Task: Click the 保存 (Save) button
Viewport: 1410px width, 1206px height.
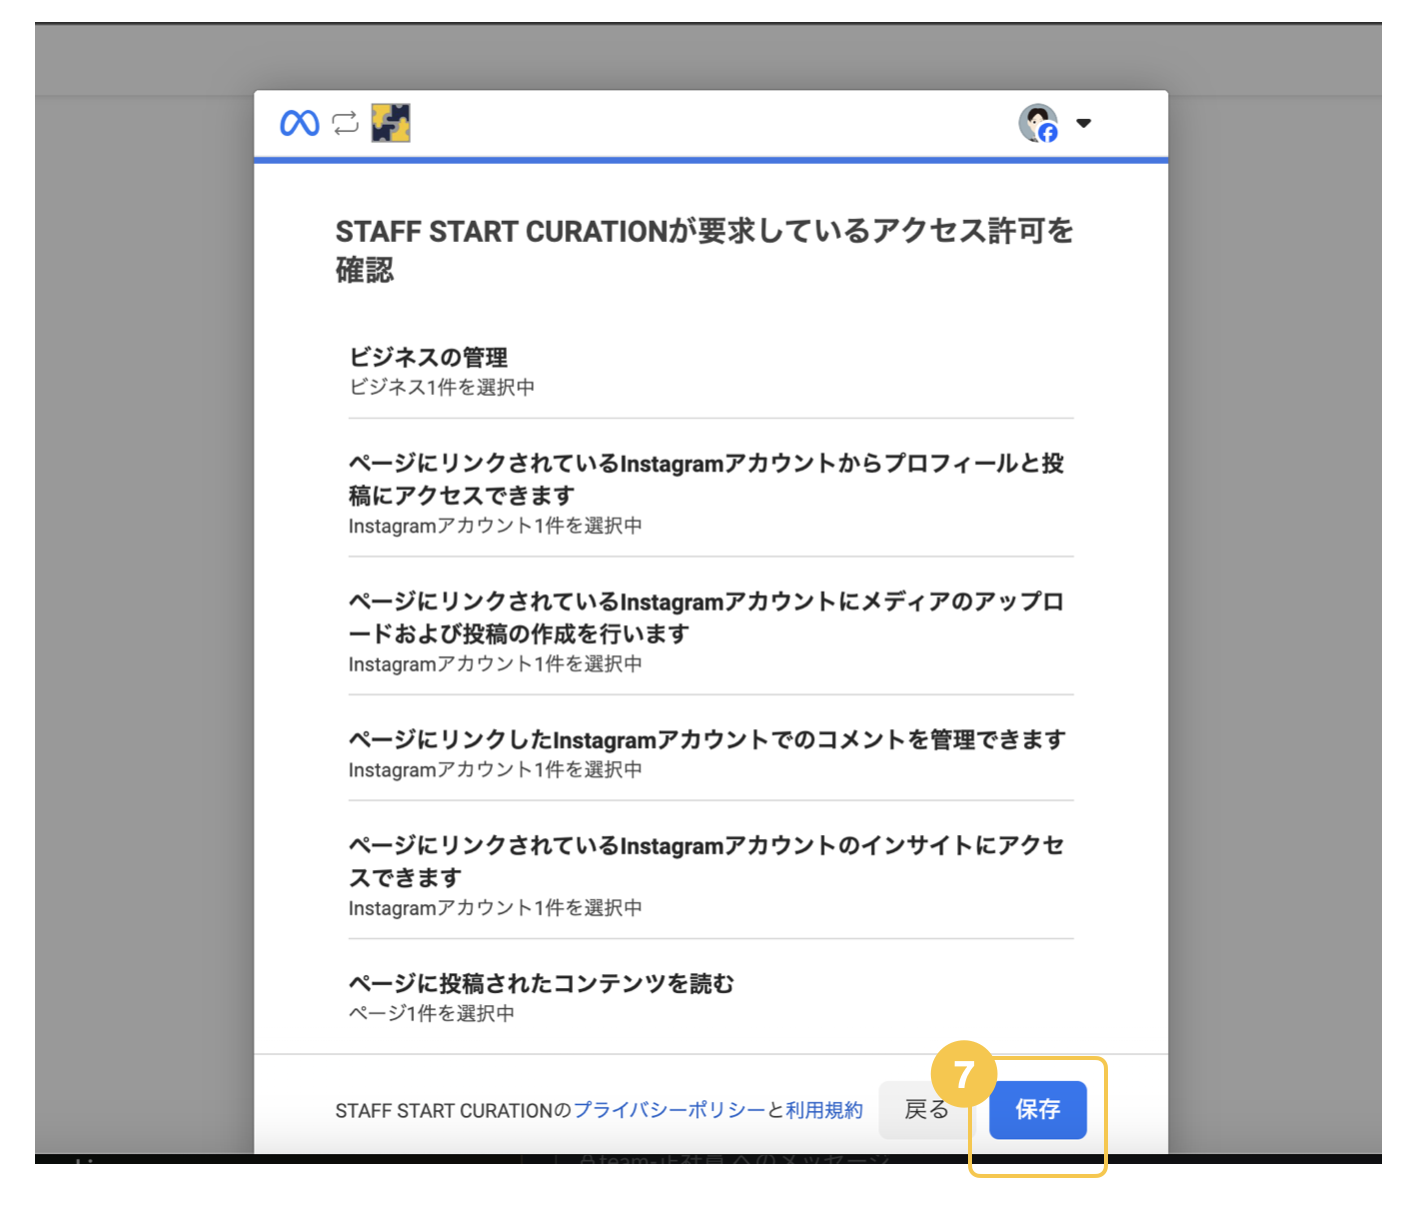Action: (1038, 1109)
